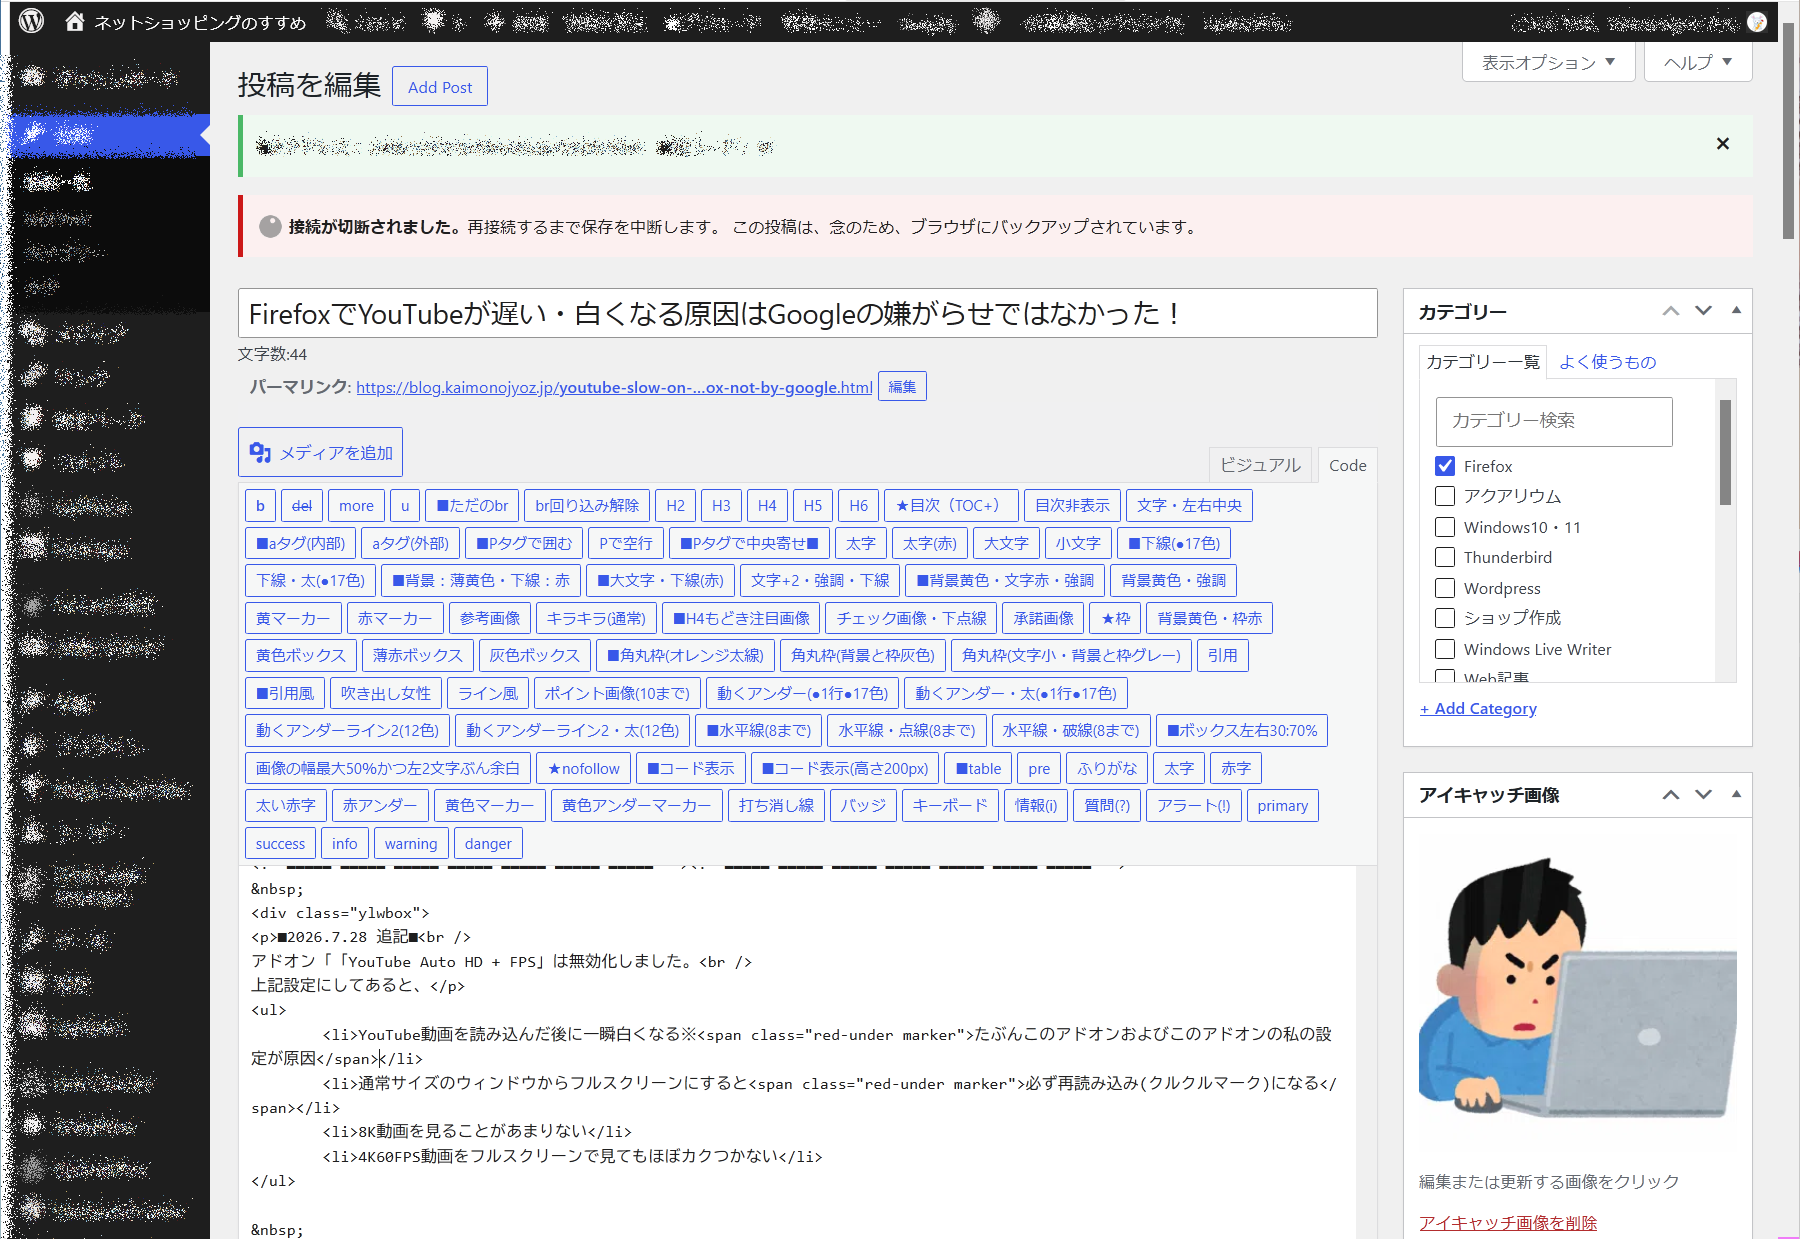Check the アクアリウム category
This screenshot has width=1800, height=1239.
[1445, 496]
